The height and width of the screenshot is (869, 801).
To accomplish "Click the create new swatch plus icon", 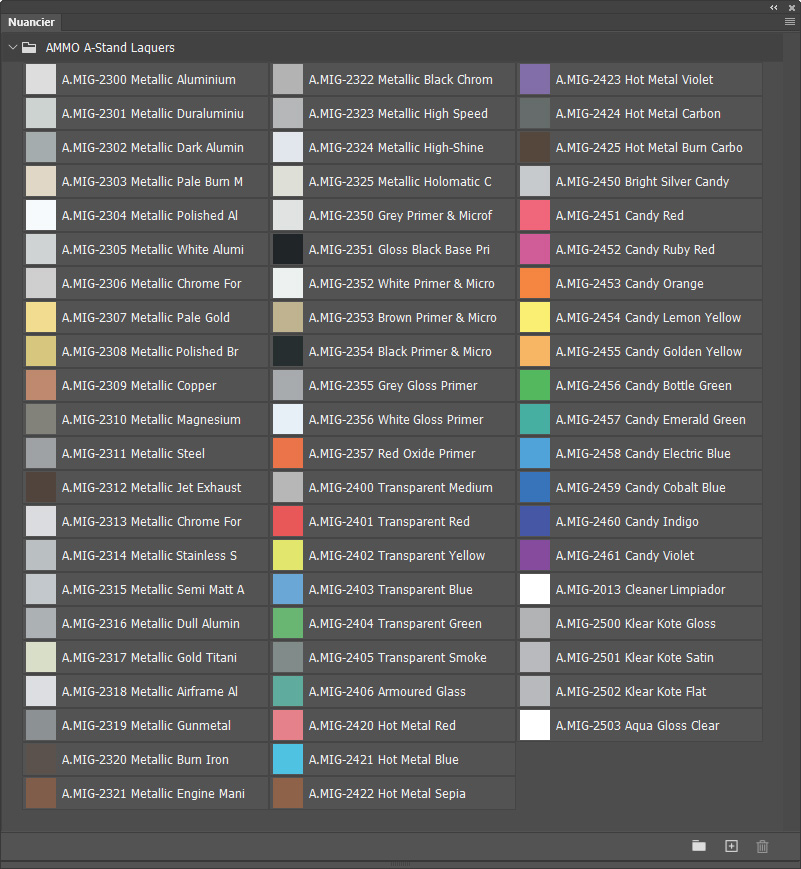I will pyautogui.click(x=732, y=846).
